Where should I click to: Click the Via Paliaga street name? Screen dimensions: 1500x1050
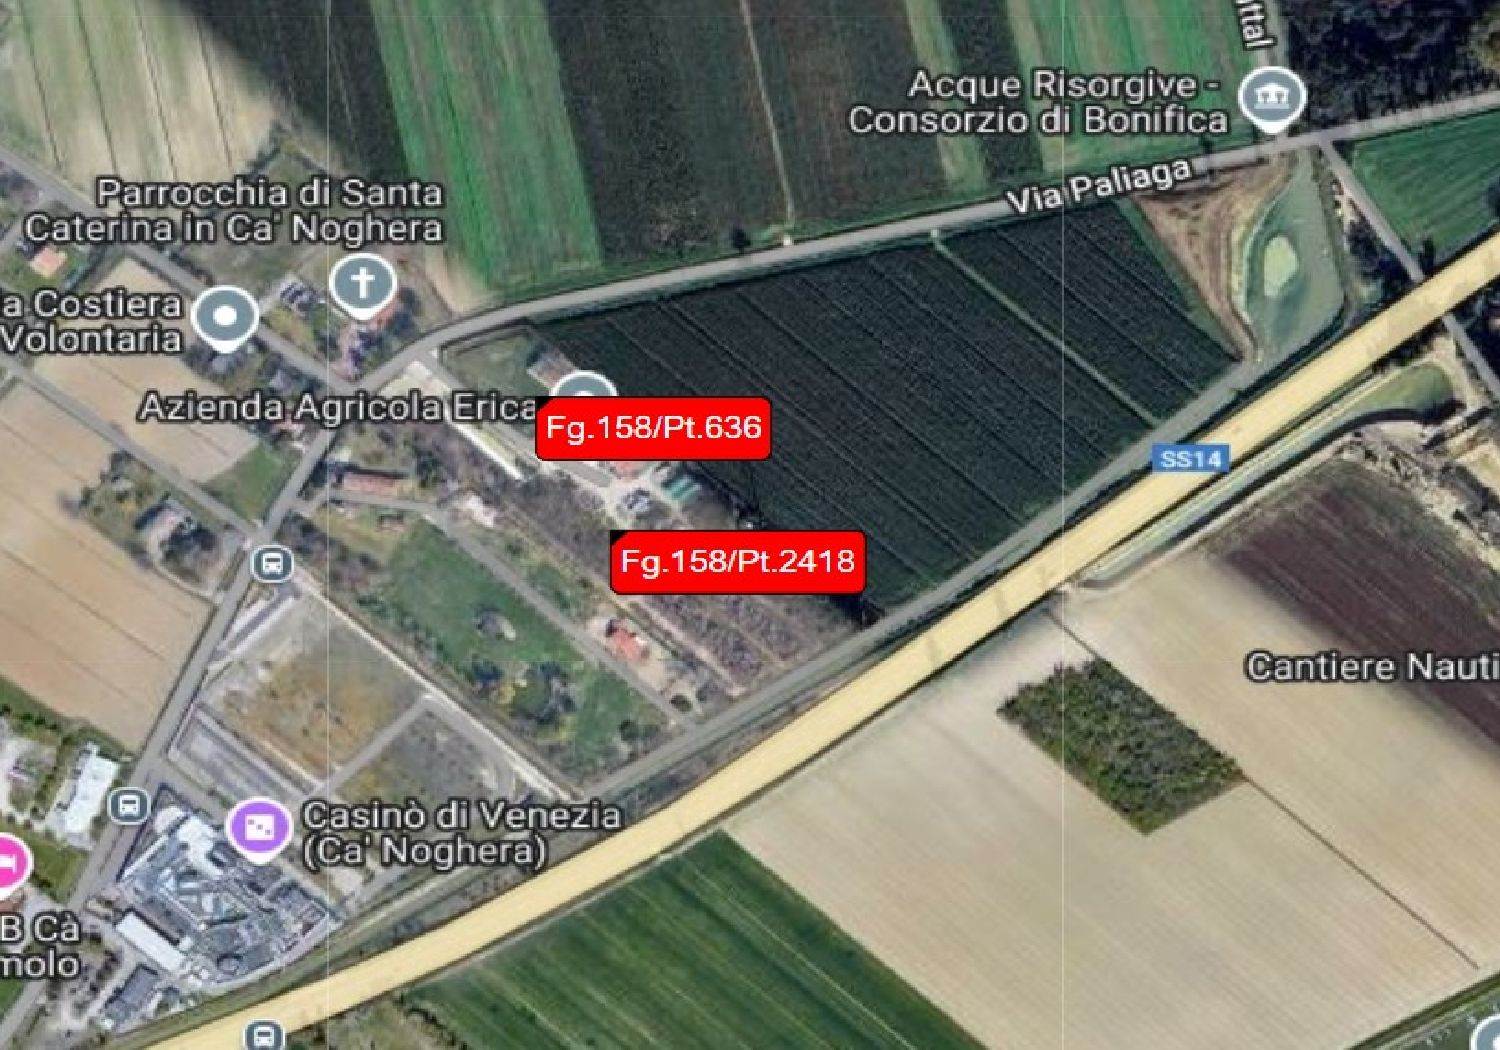pos(1100,187)
